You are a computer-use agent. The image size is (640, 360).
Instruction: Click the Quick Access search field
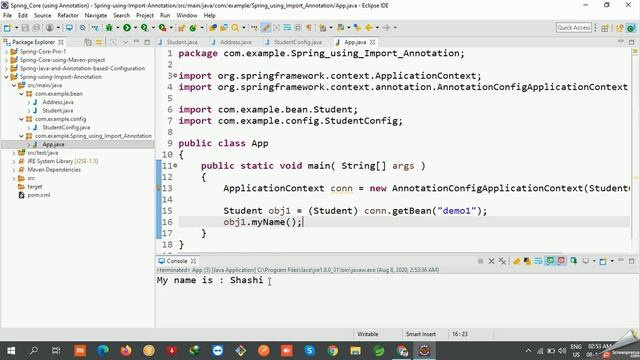point(573,28)
